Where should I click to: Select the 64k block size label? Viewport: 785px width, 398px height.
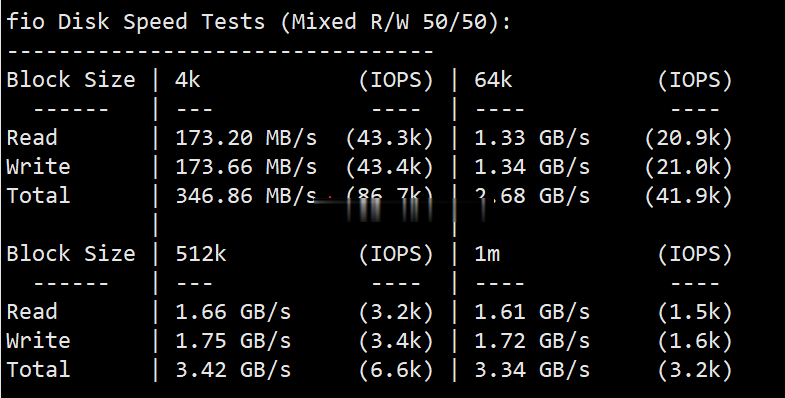[493, 80]
